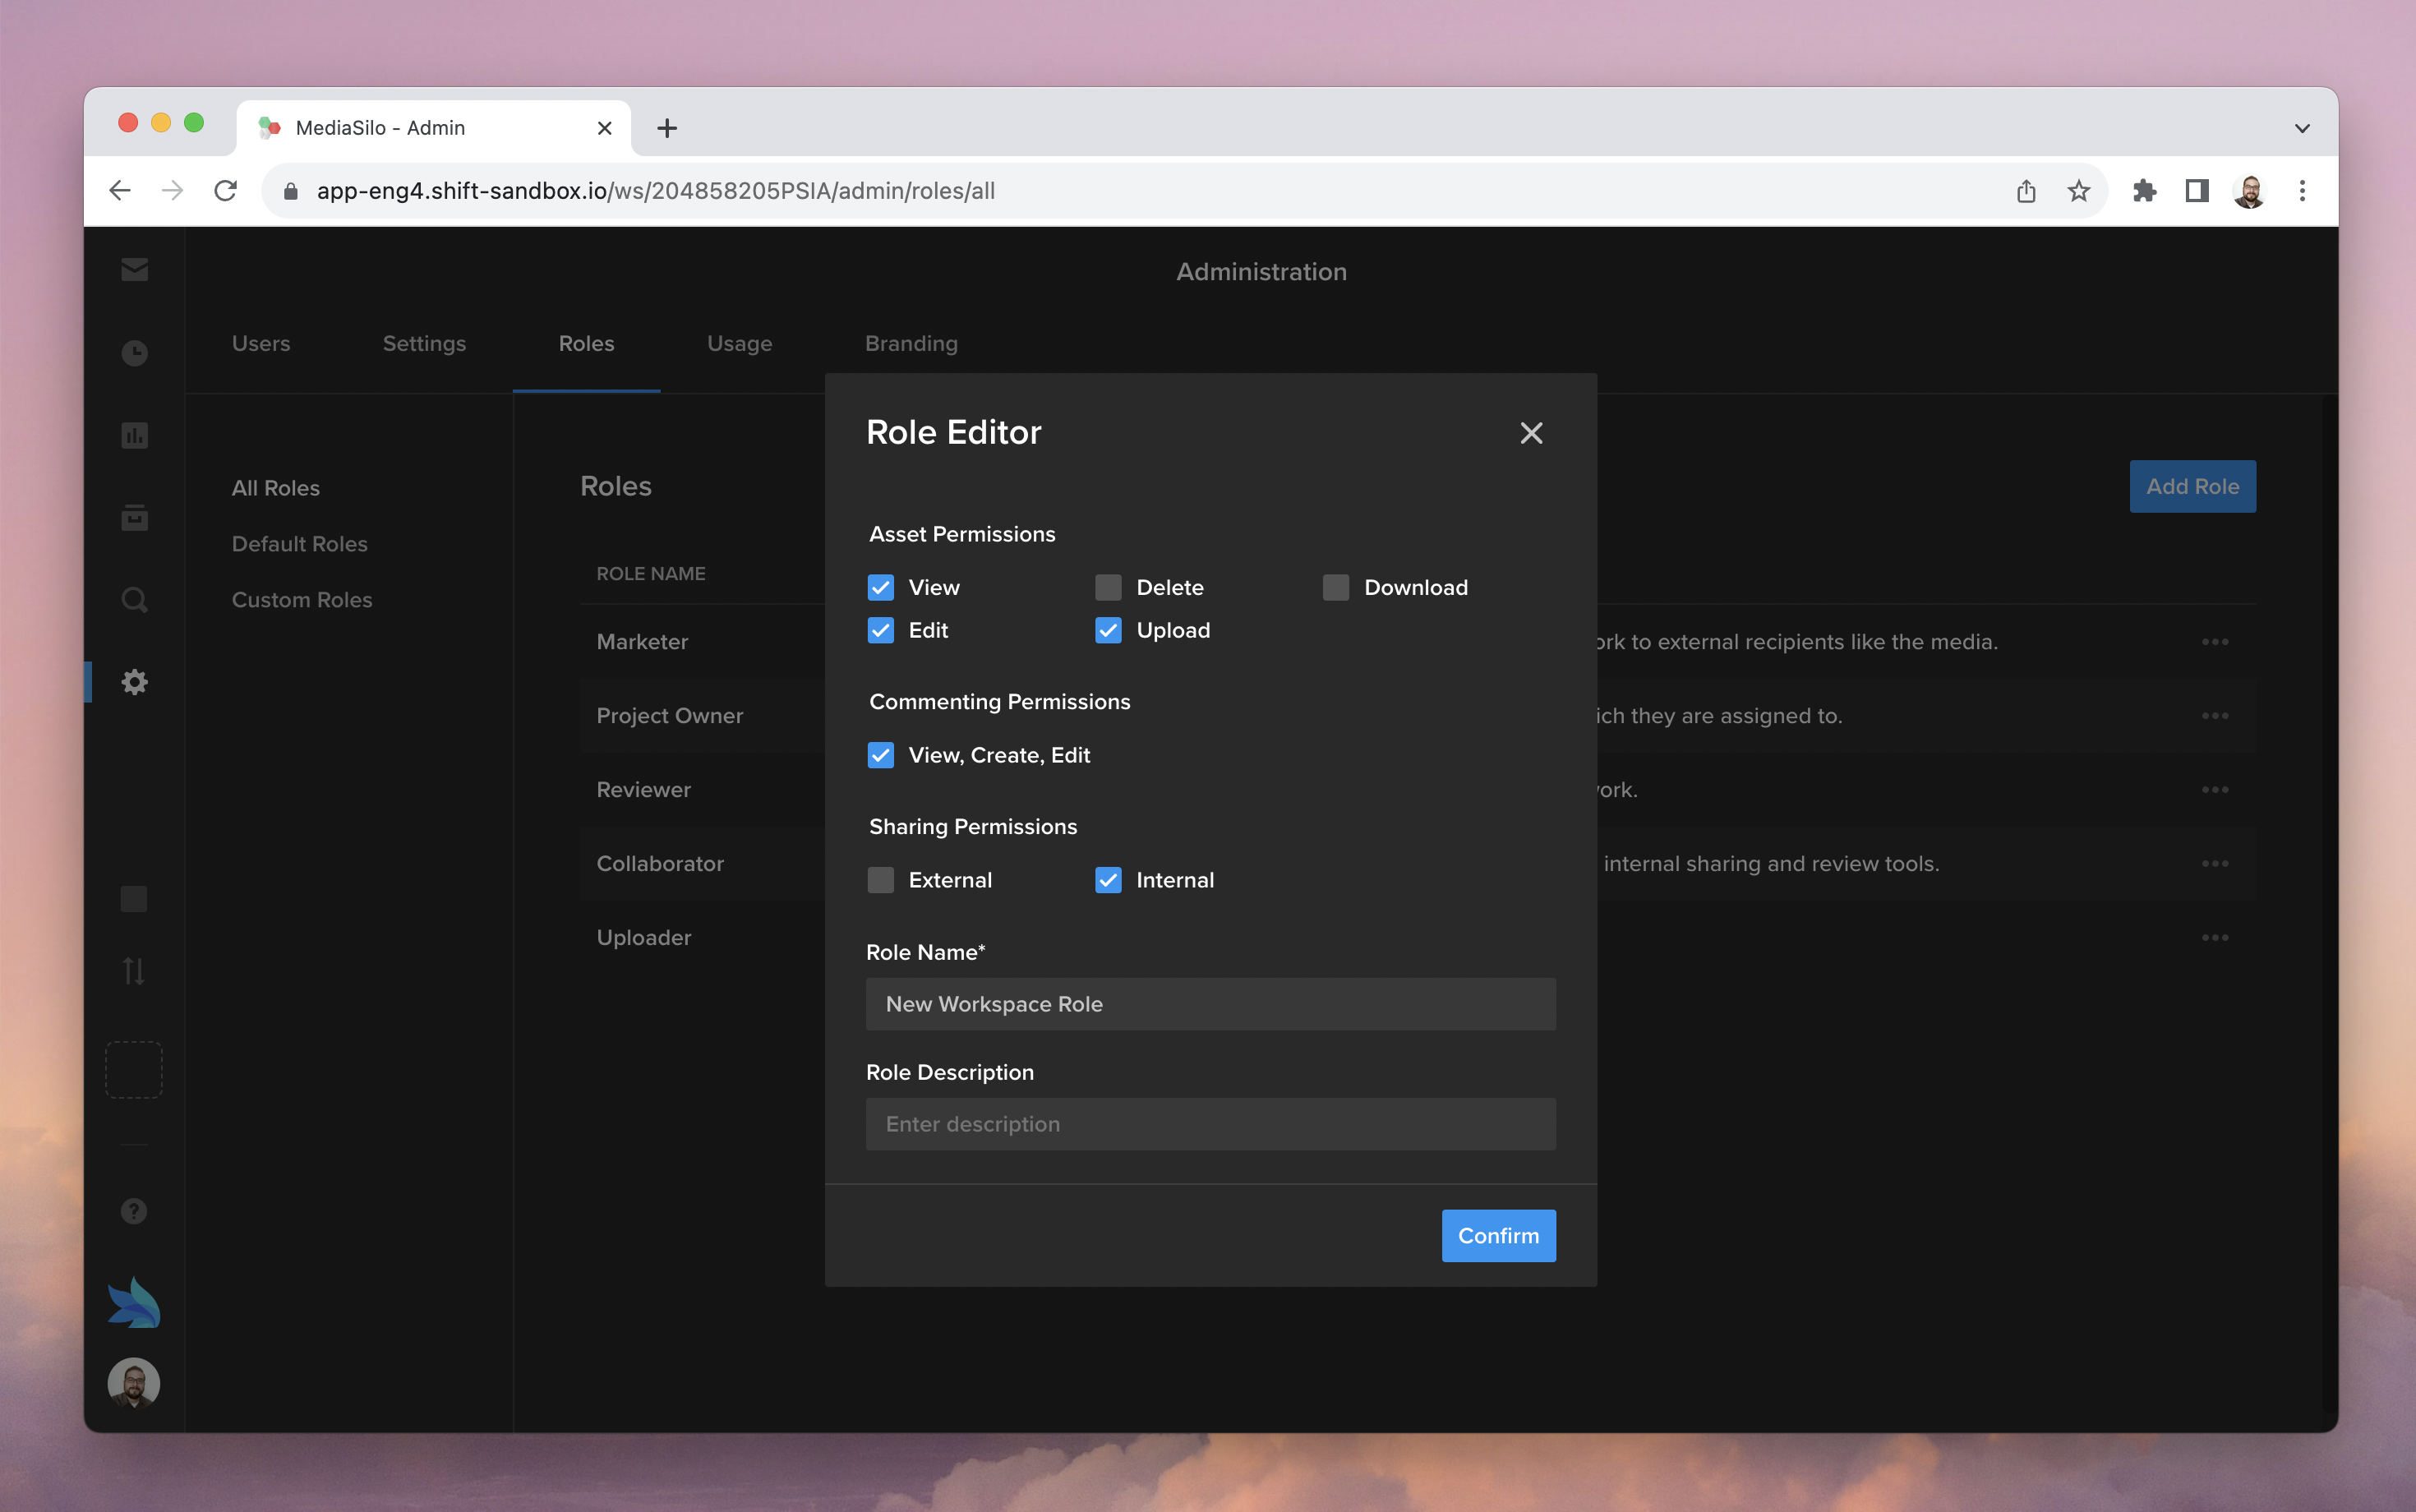Select Custom Roles filter

pos(302,600)
